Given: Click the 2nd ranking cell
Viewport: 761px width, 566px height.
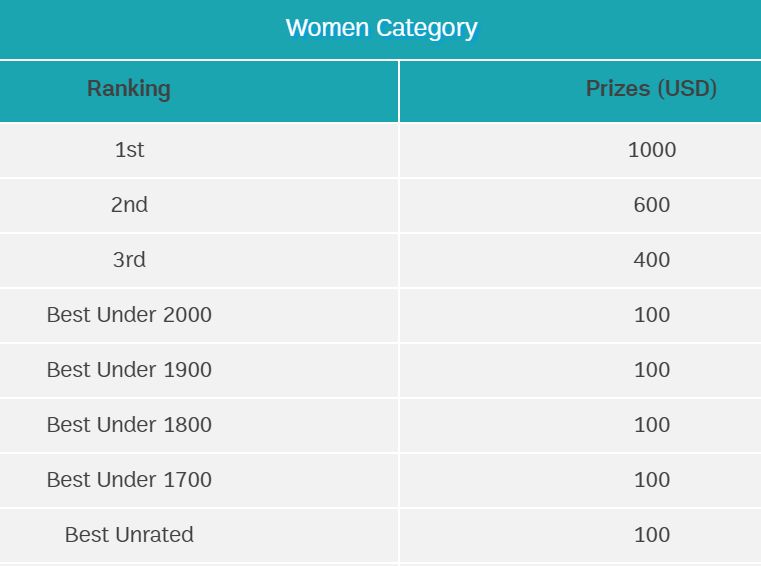Looking at the screenshot, I should pyautogui.click(x=129, y=205).
